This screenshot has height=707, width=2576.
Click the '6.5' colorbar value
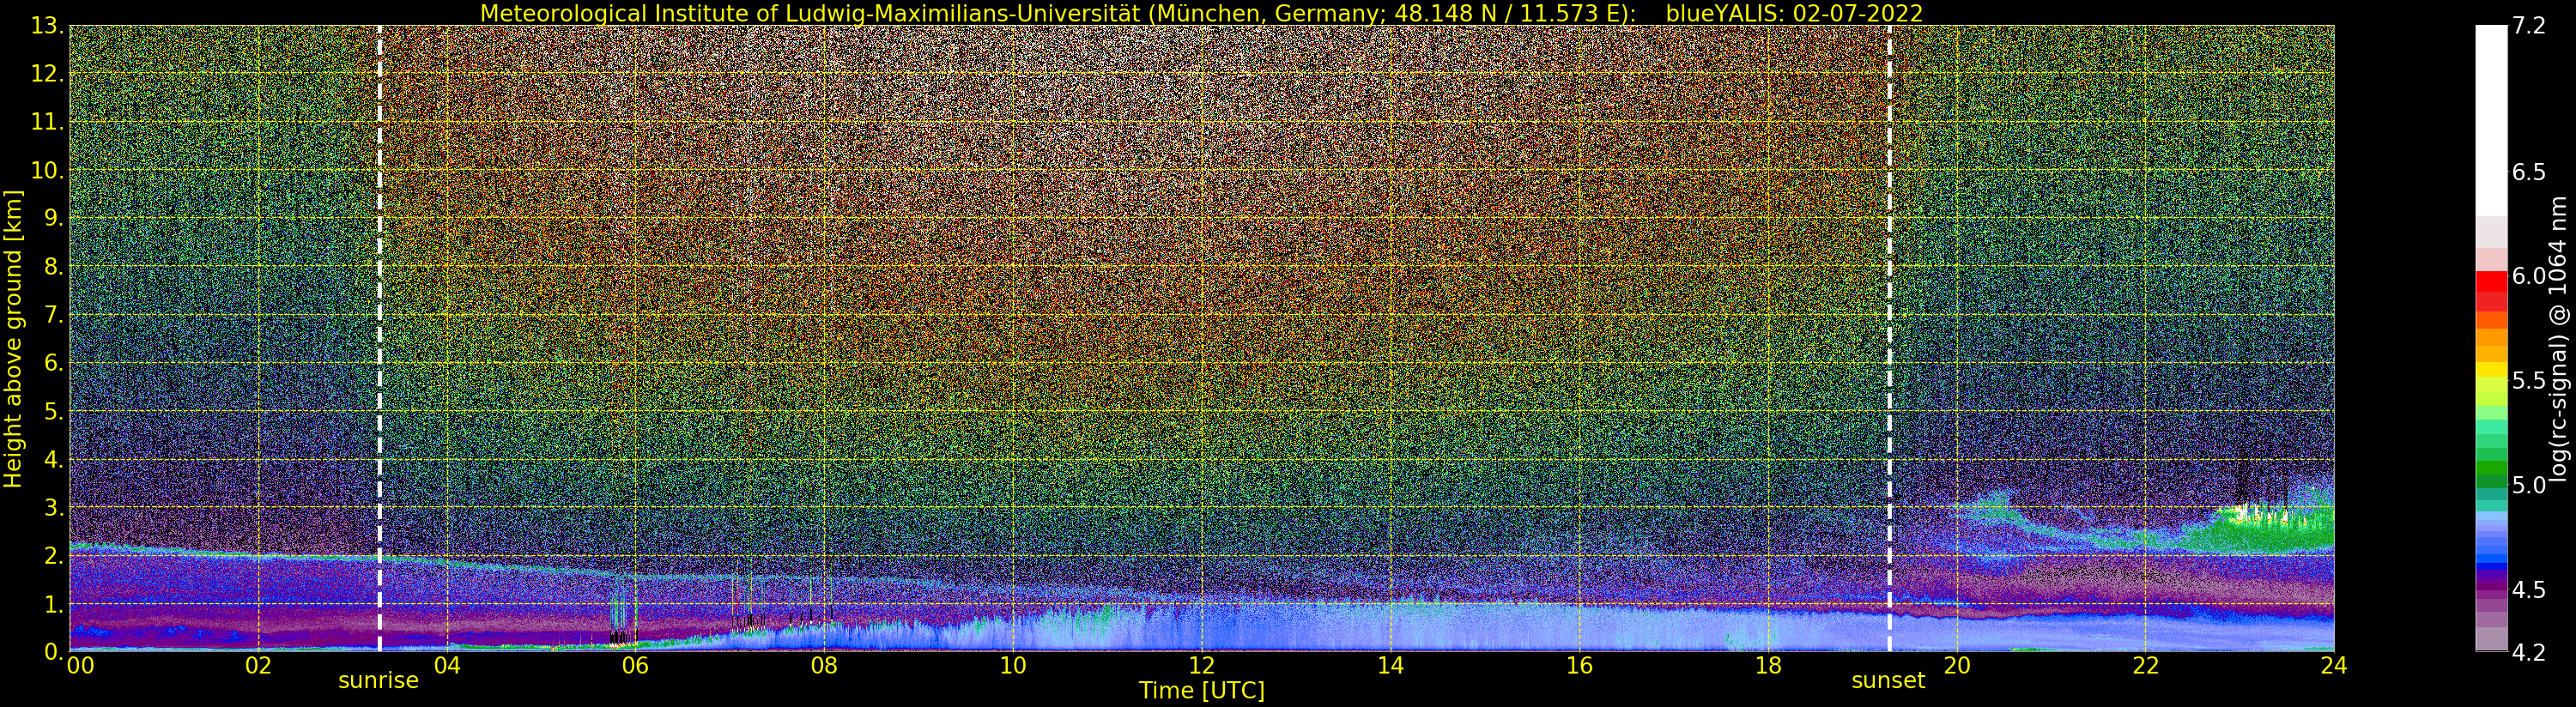point(2529,172)
